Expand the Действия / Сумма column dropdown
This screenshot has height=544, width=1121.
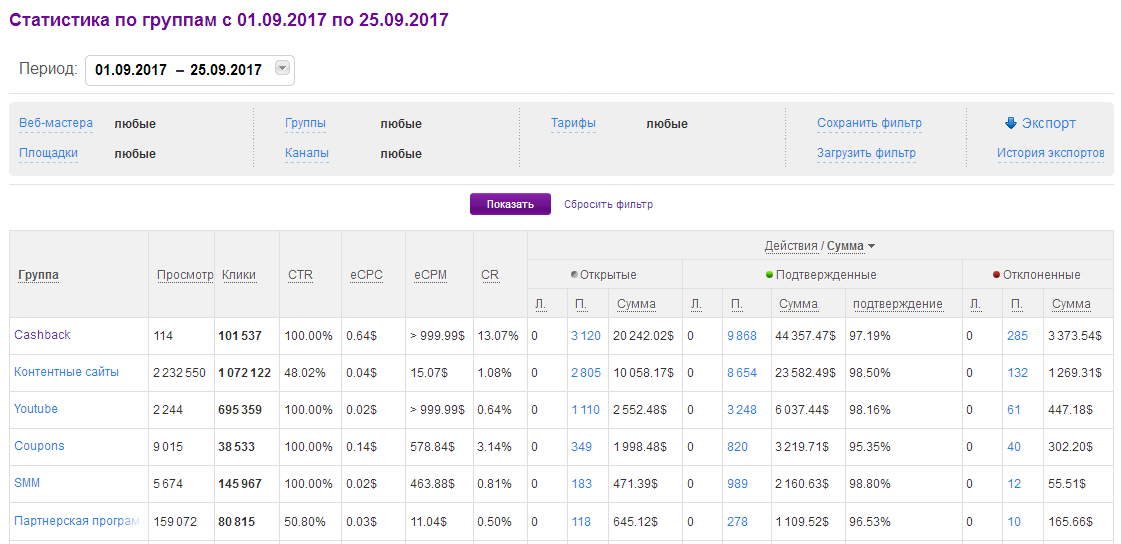tap(871, 246)
